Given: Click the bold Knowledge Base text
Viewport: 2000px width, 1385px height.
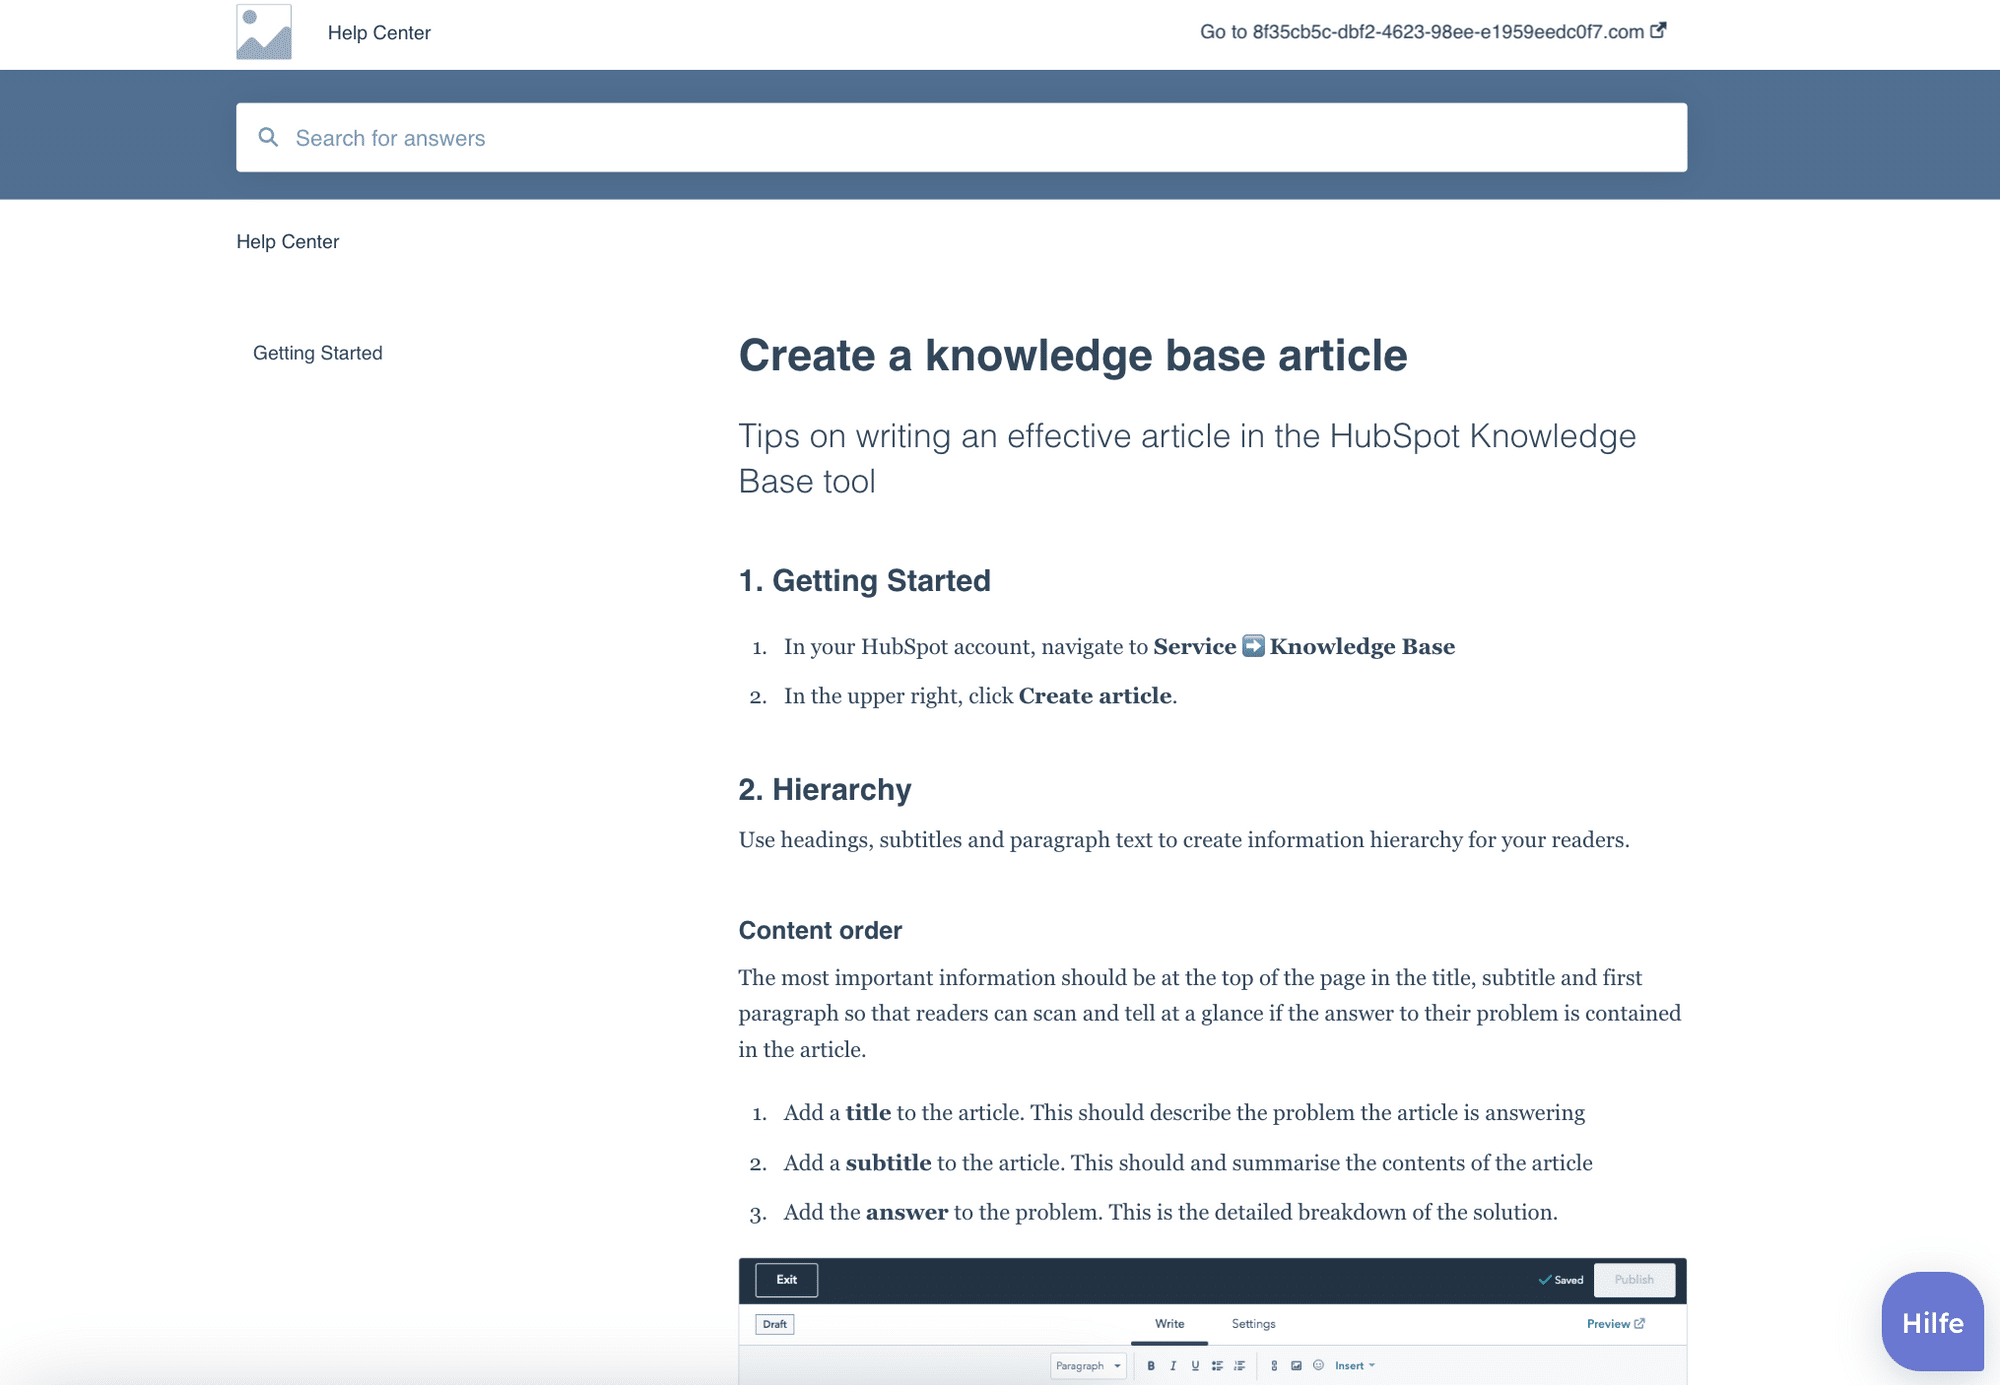Looking at the screenshot, I should pos(1362,647).
